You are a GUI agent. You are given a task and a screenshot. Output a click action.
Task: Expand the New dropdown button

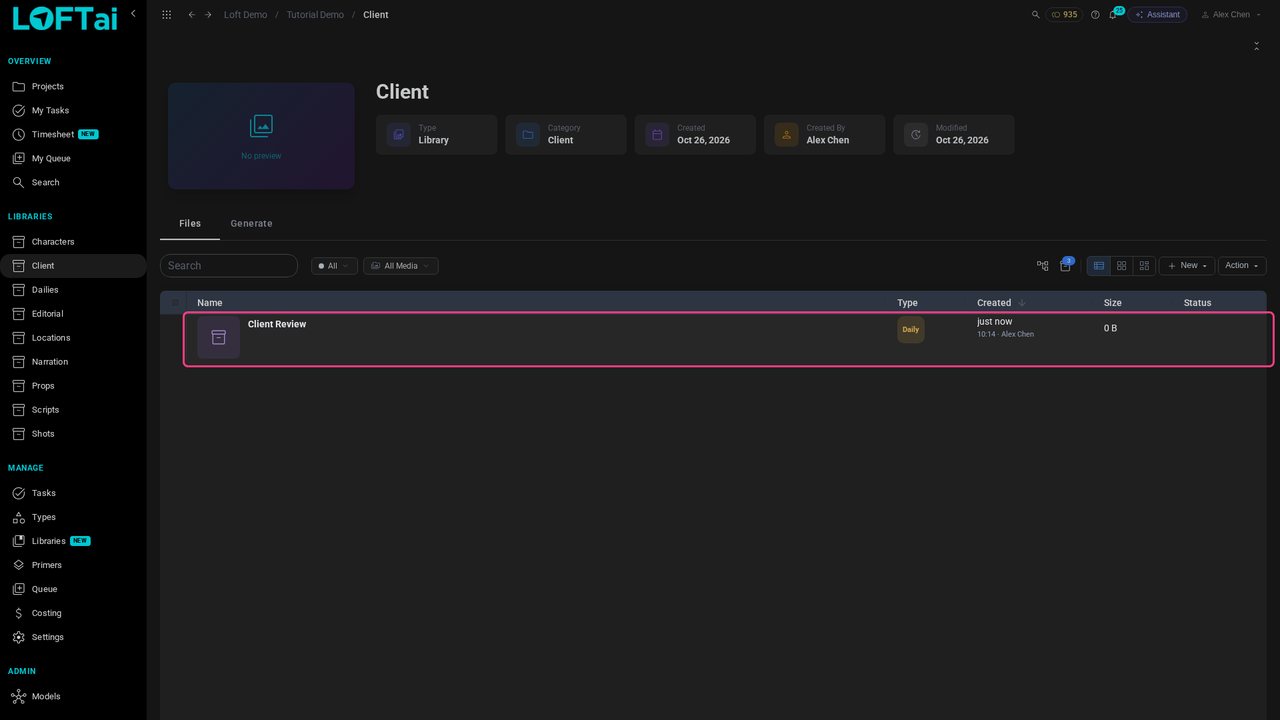[1187, 266]
